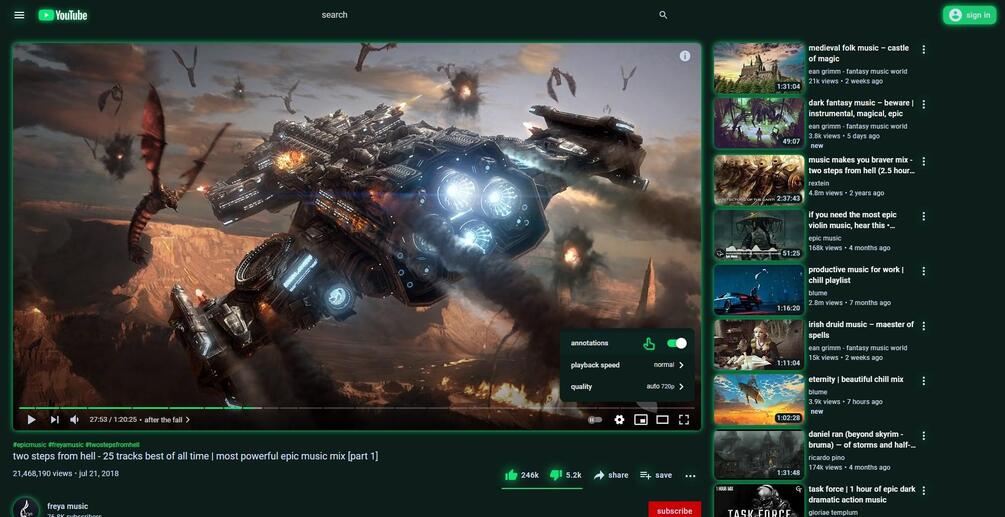Open the quality submenu

[x=627, y=387]
